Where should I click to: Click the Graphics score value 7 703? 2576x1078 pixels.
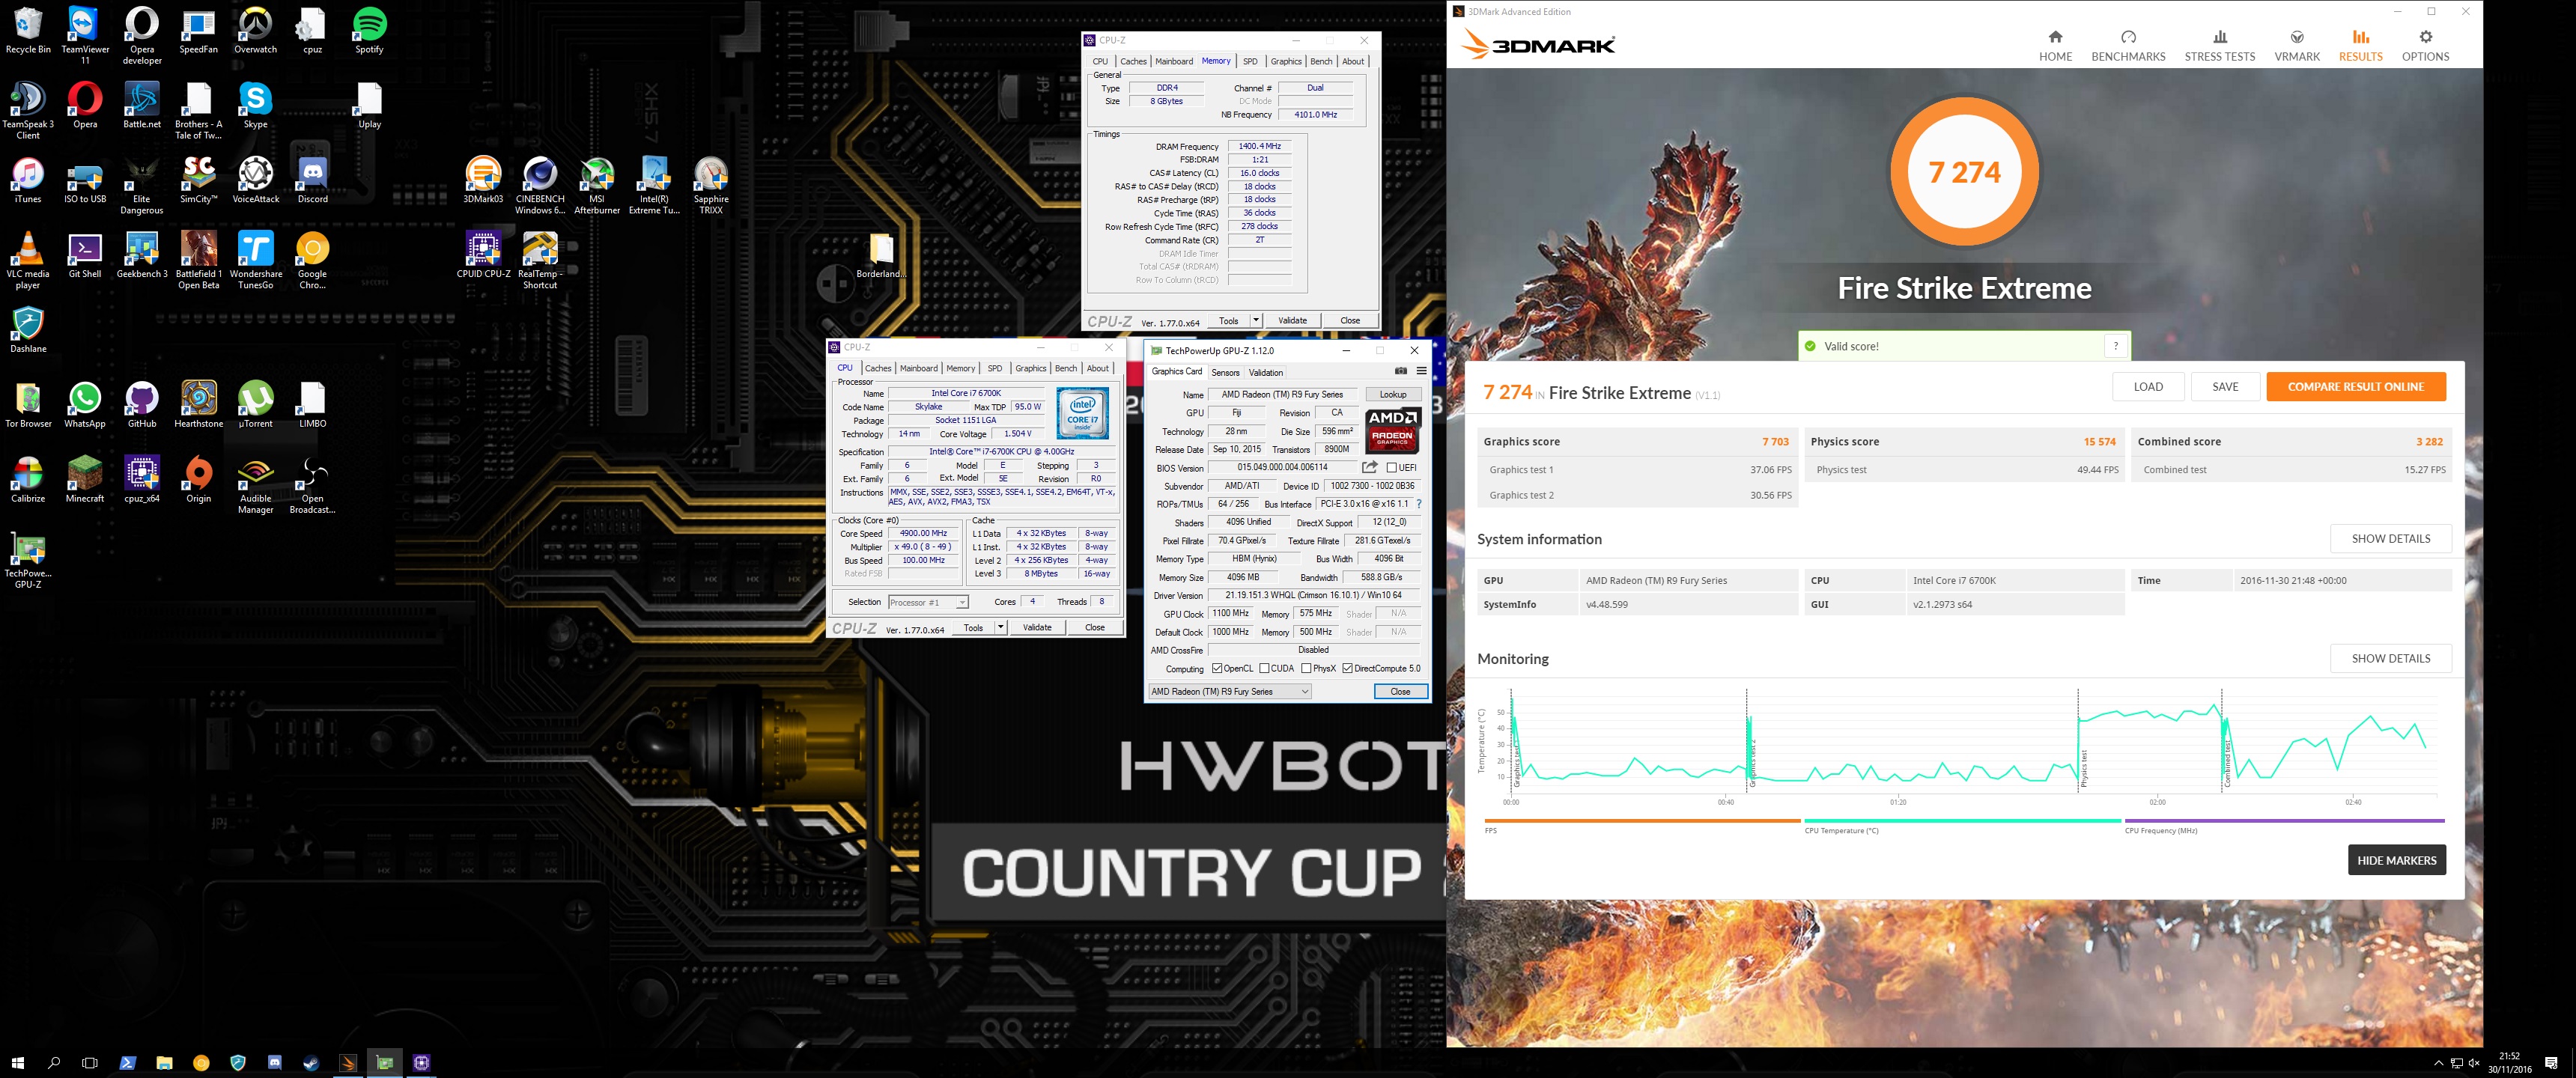pos(1775,442)
